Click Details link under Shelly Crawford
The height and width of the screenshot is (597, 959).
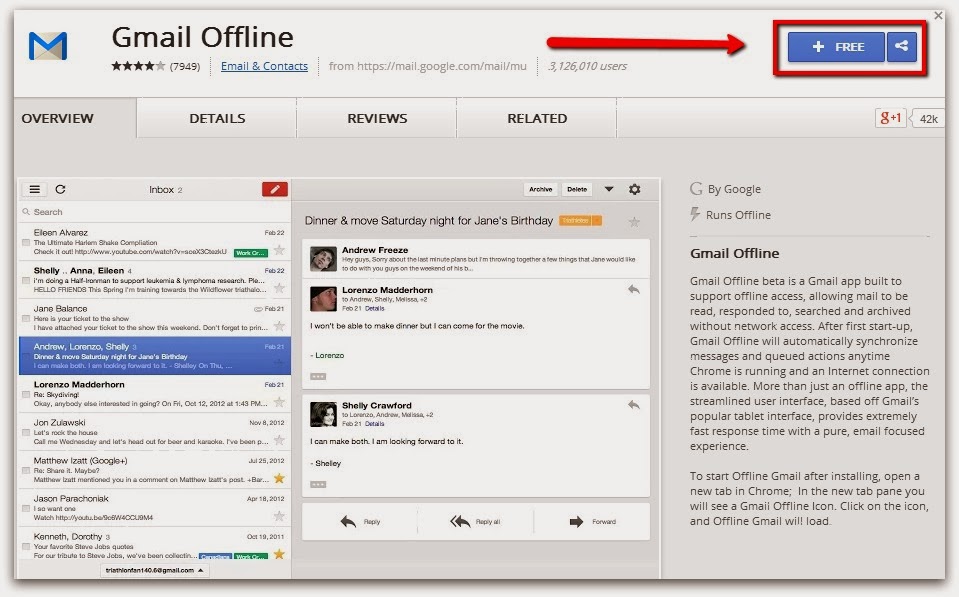[x=374, y=423]
